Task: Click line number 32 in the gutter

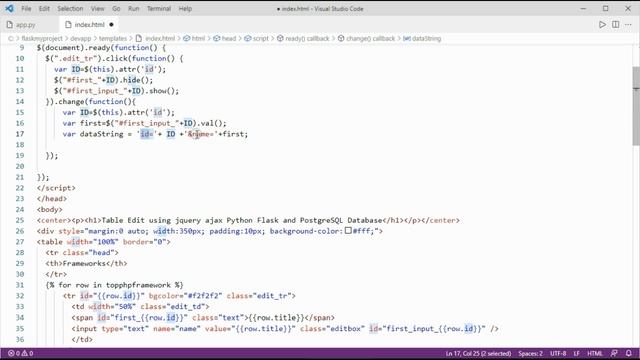Action: click(x=20, y=296)
